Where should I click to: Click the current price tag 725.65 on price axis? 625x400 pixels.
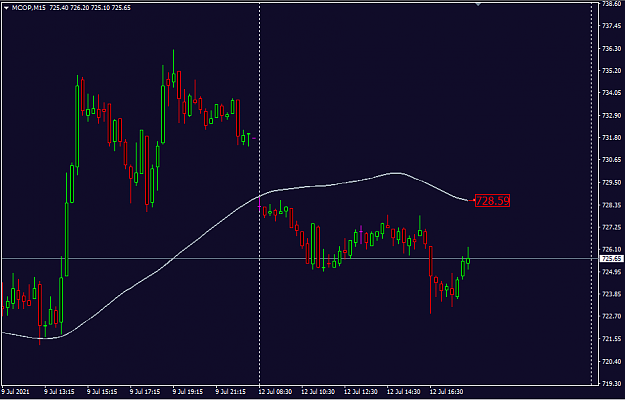[x=612, y=259]
